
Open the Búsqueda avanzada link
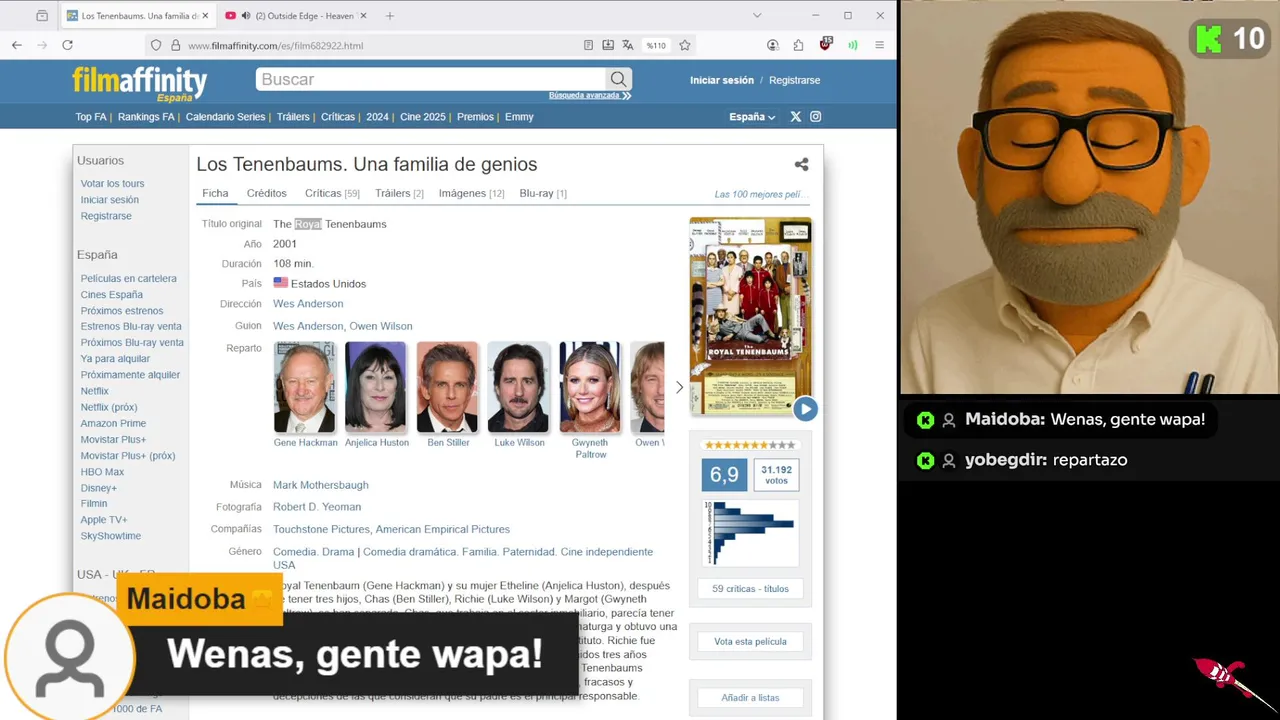tap(590, 95)
